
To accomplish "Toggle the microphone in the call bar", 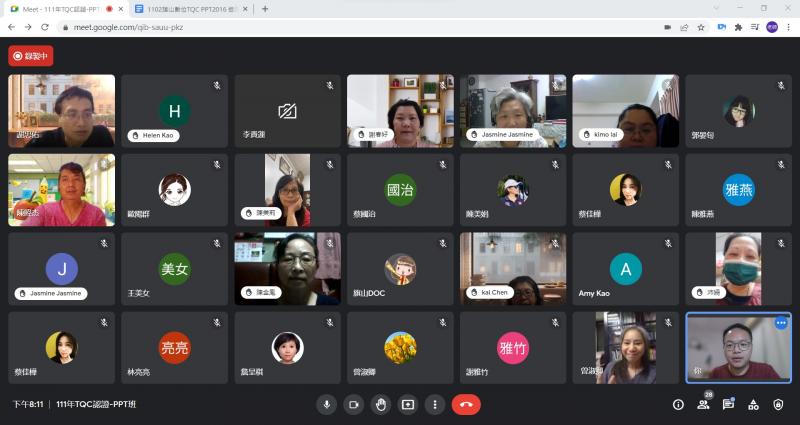I will [326, 404].
